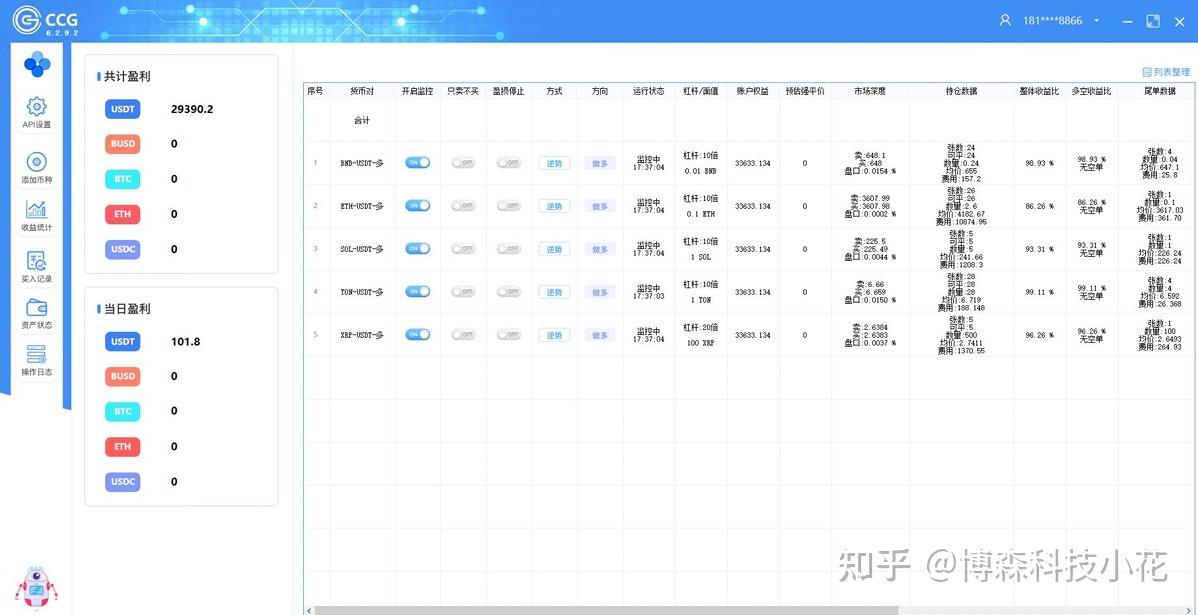Click the user profile icon near 181****8866
This screenshot has width=1198, height=615.
click(1004, 19)
